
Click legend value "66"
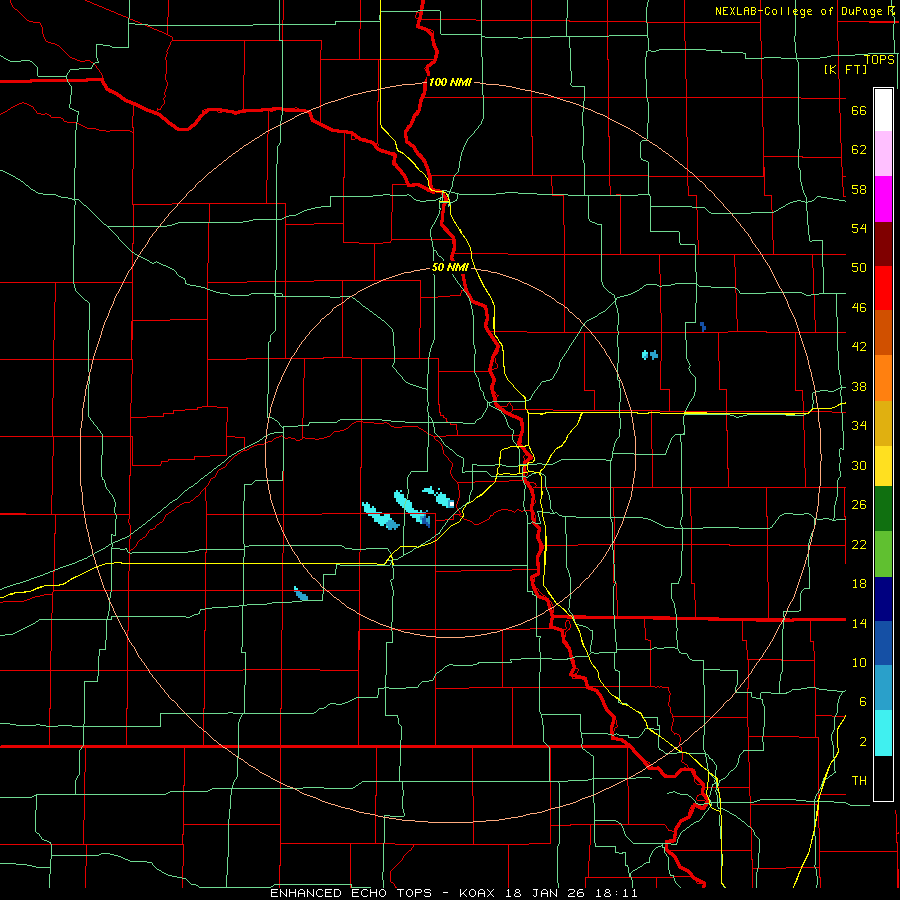[859, 111]
